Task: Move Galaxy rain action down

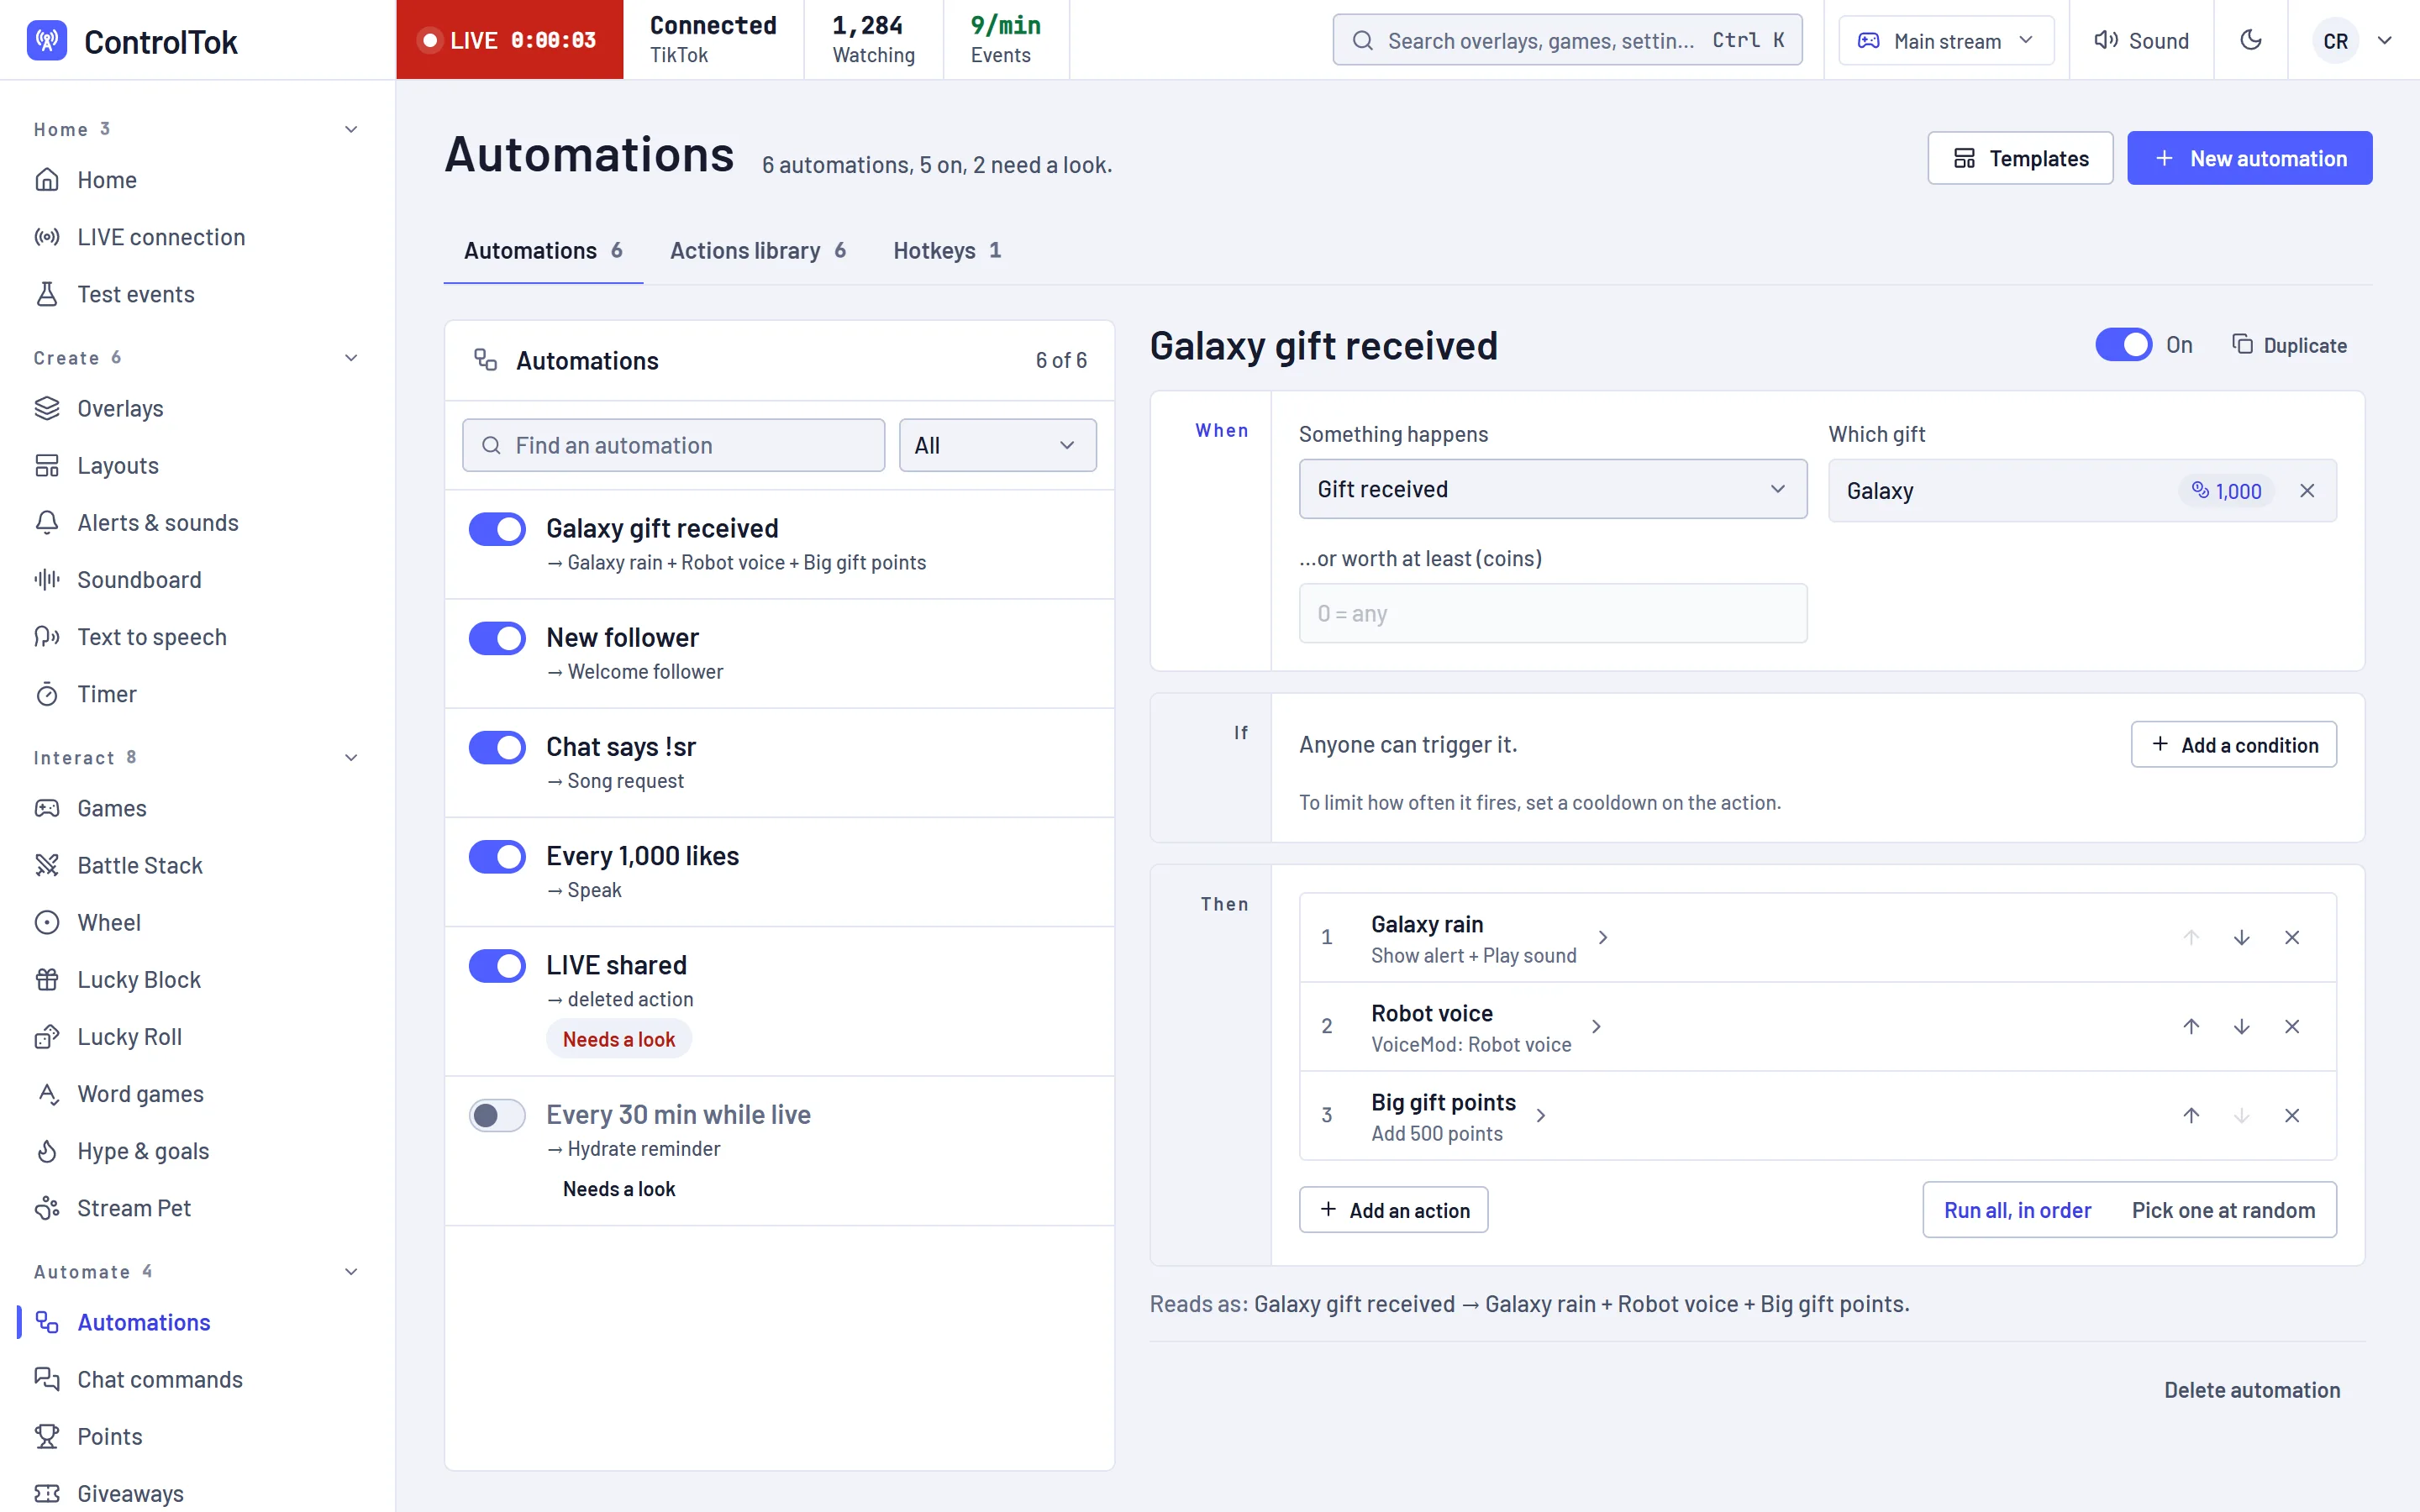Action: click(2241, 937)
